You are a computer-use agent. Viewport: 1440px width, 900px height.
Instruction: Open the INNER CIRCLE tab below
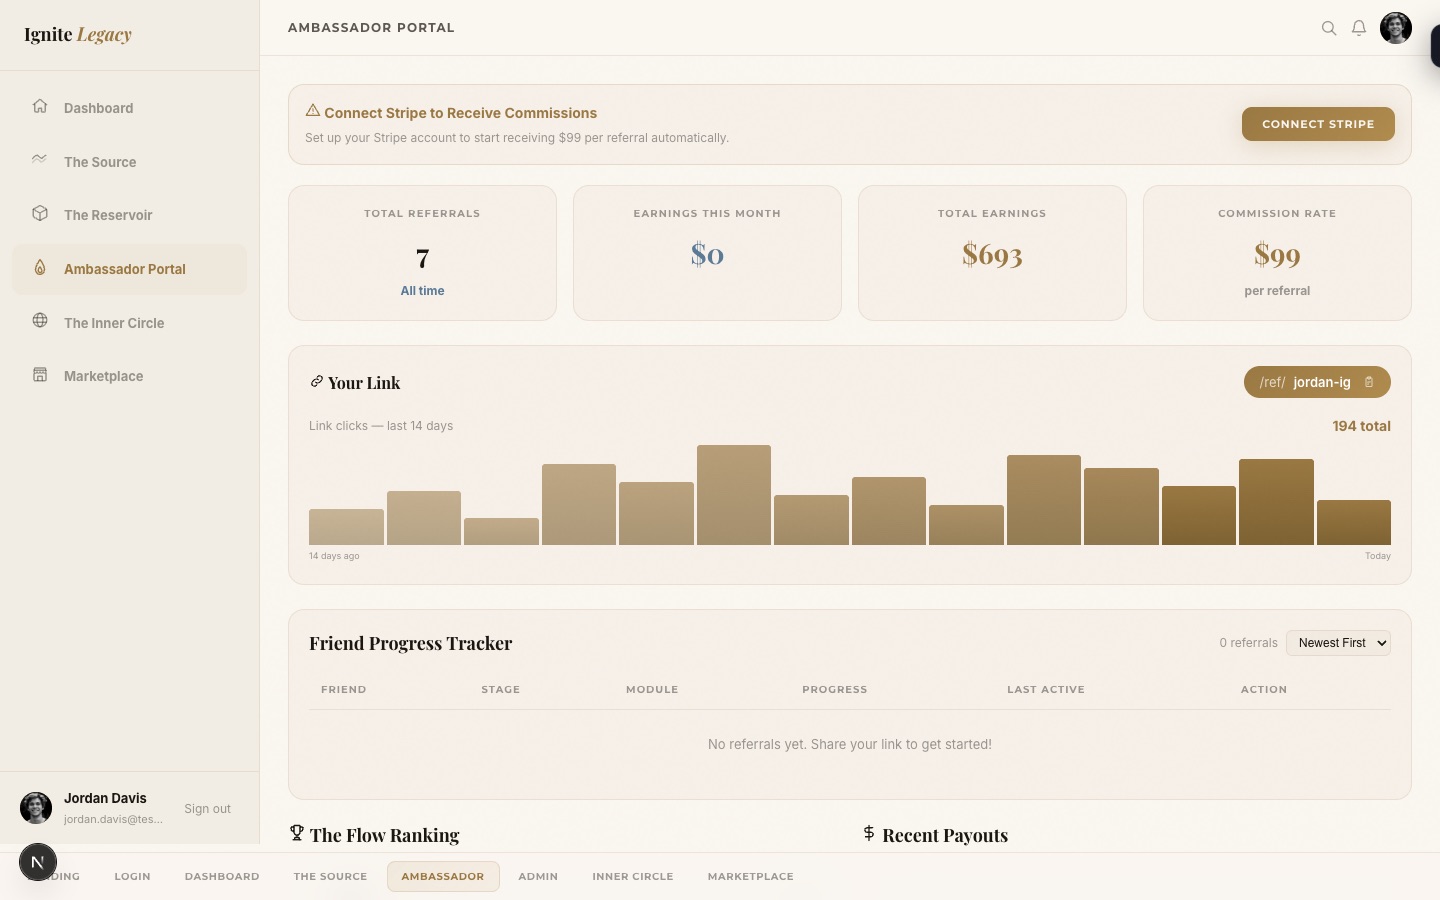[633, 877]
